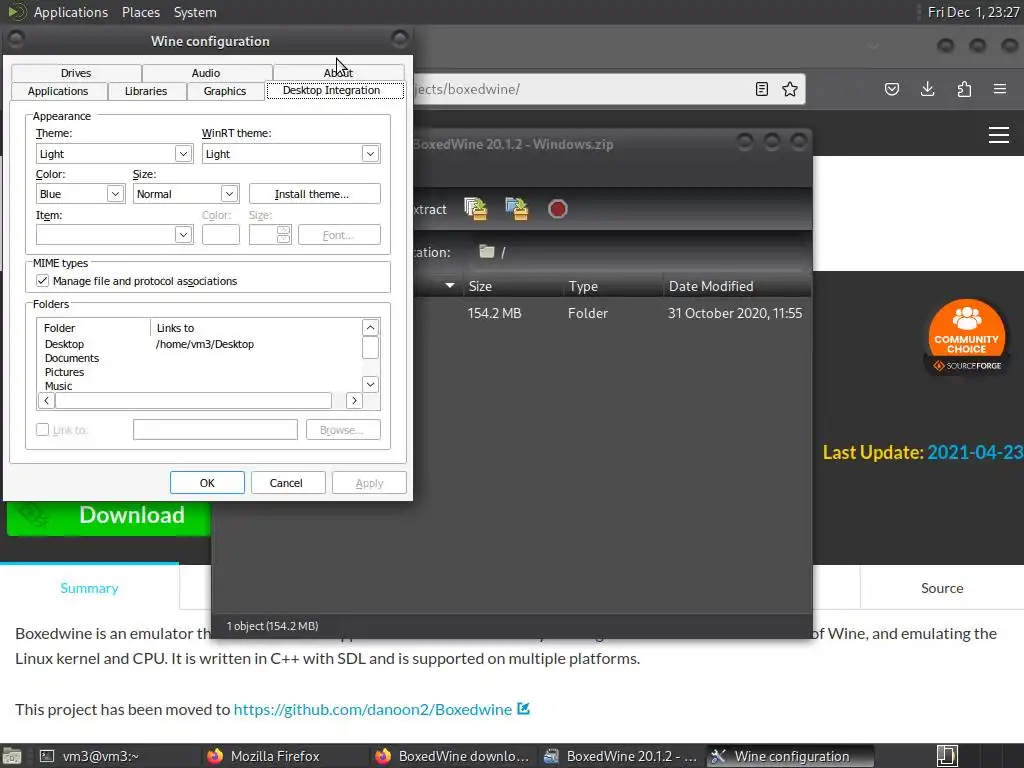Click the show desktop icon in taskbar

(947, 756)
